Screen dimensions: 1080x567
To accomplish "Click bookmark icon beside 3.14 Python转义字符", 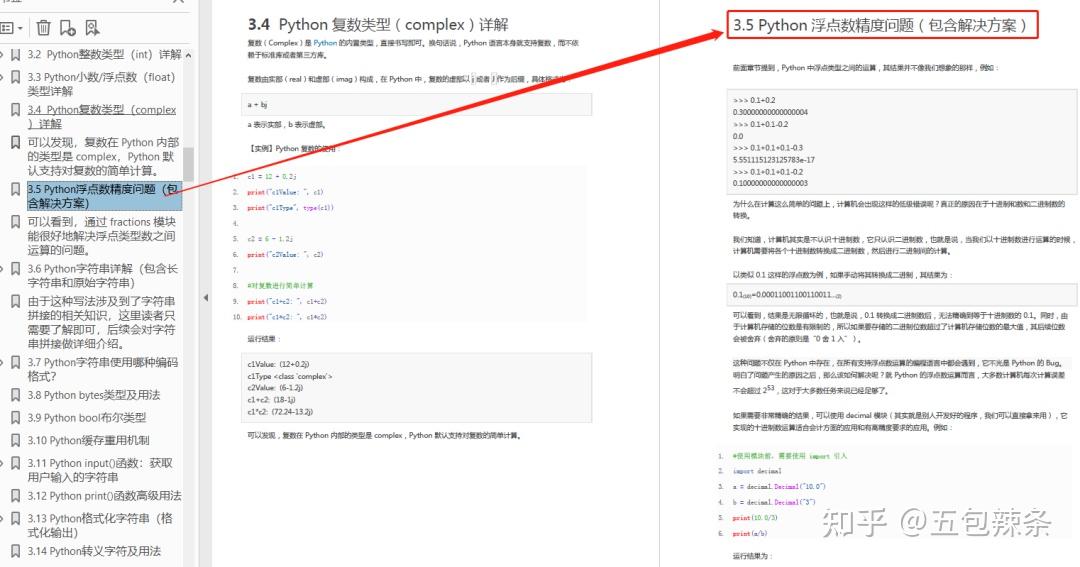I will 16,551.
